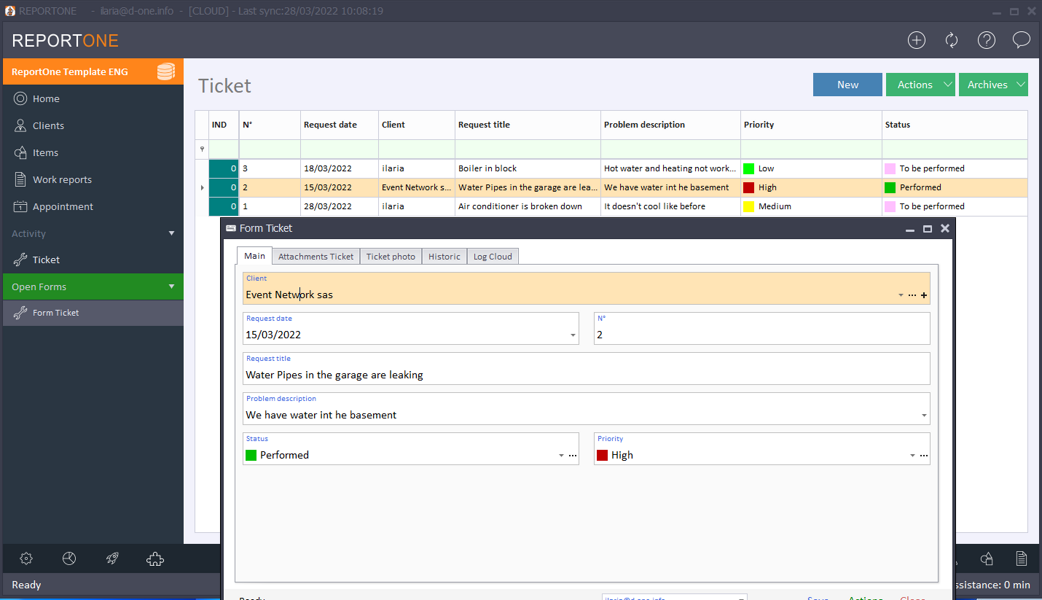Collapse the Open Forms section in sidebar

pyautogui.click(x=171, y=287)
